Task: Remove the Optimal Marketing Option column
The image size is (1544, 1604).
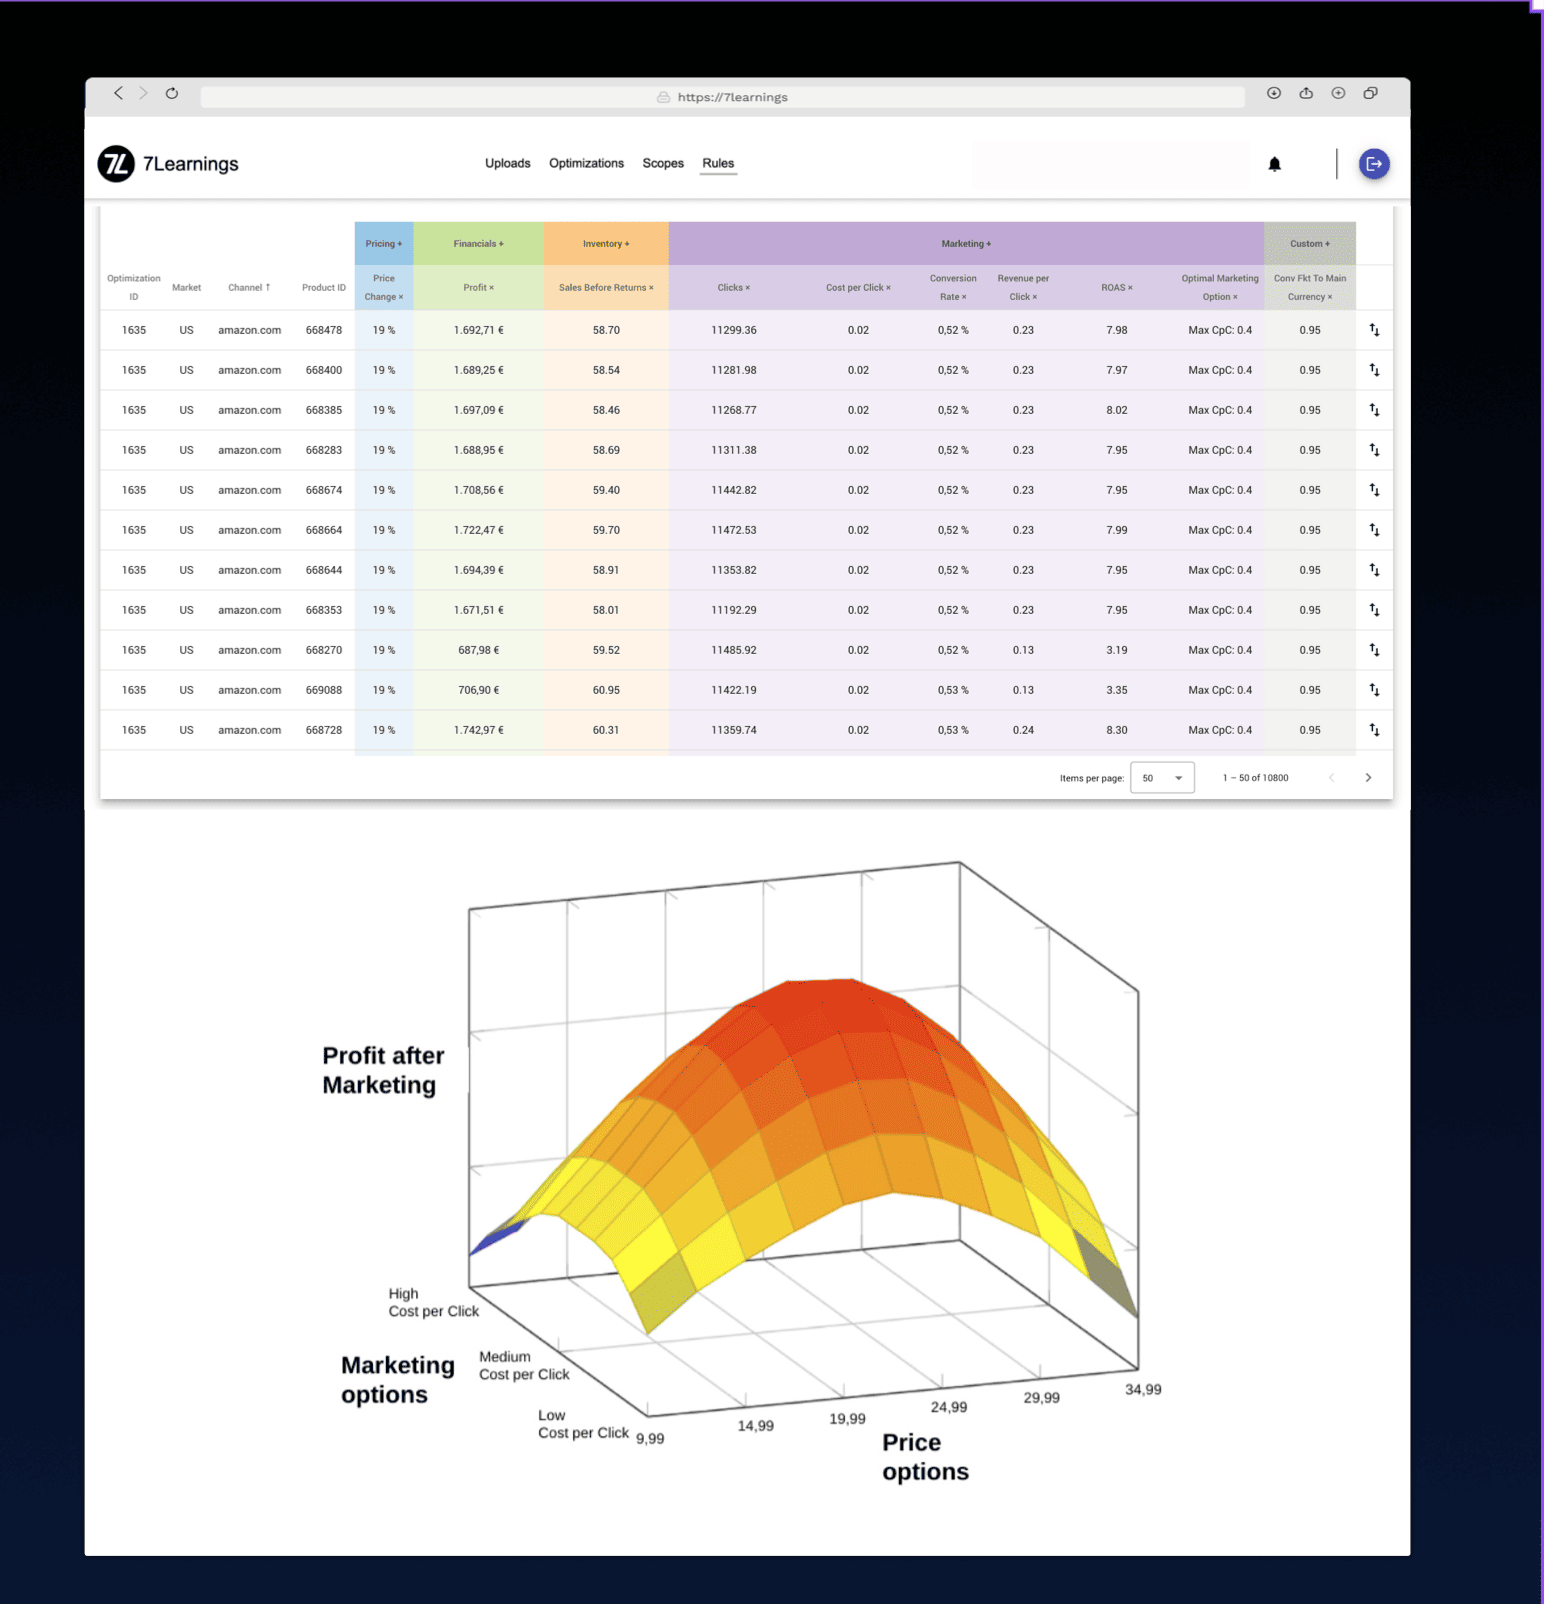Action: pos(1235,297)
